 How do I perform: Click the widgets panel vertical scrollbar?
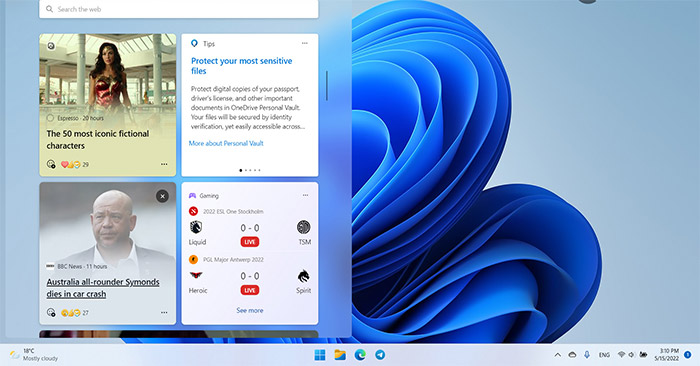tap(327, 86)
